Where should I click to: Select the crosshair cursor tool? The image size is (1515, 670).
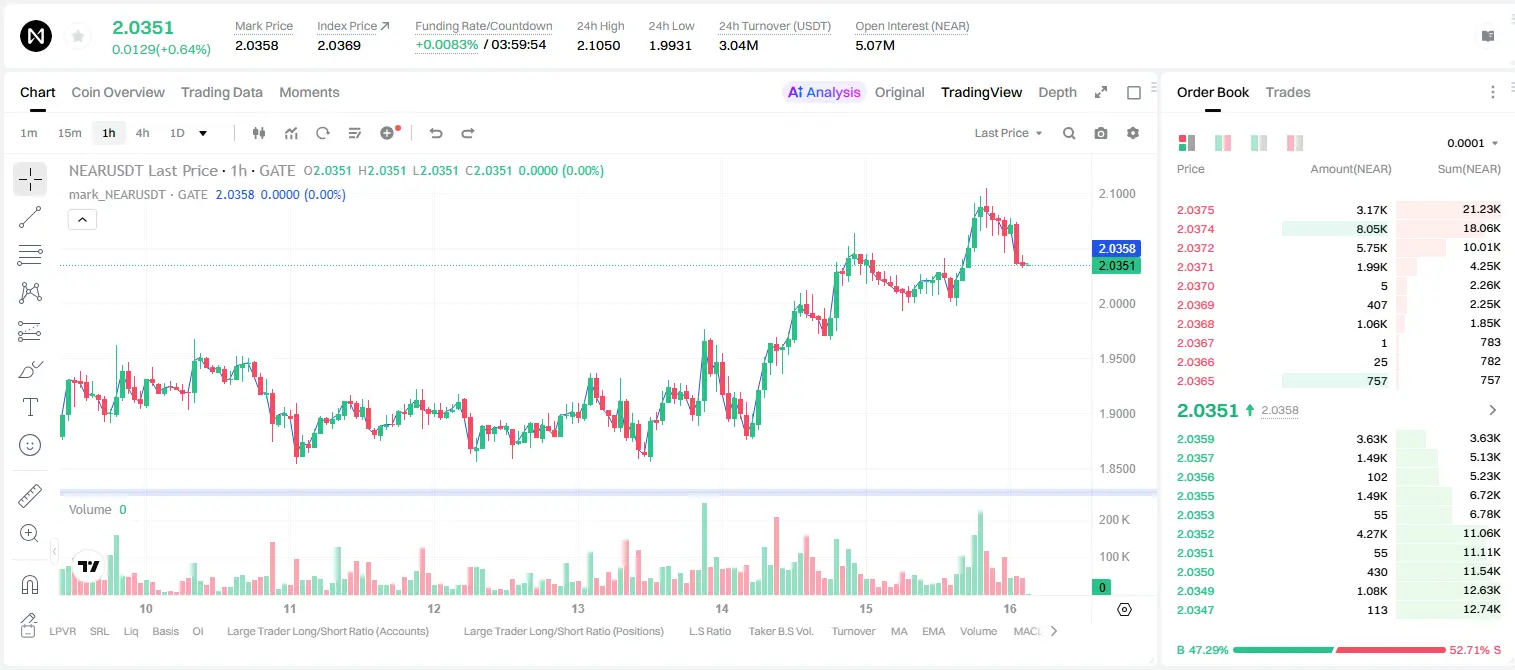click(x=30, y=179)
